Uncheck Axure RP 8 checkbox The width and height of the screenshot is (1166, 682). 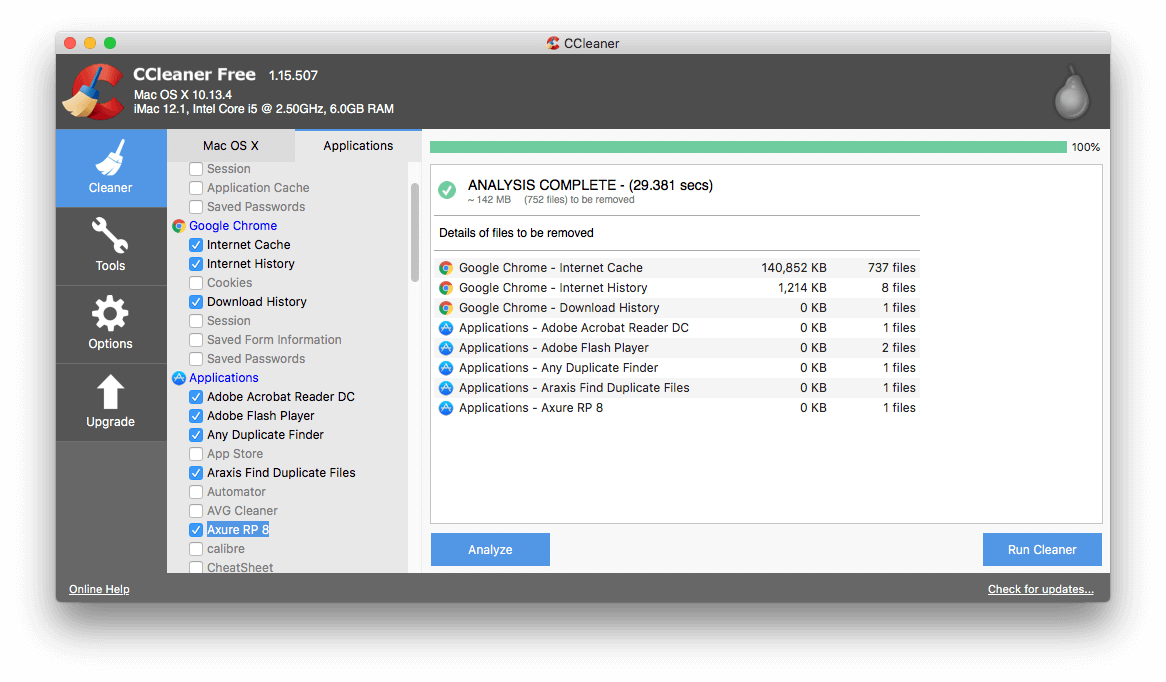tap(196, 530)
